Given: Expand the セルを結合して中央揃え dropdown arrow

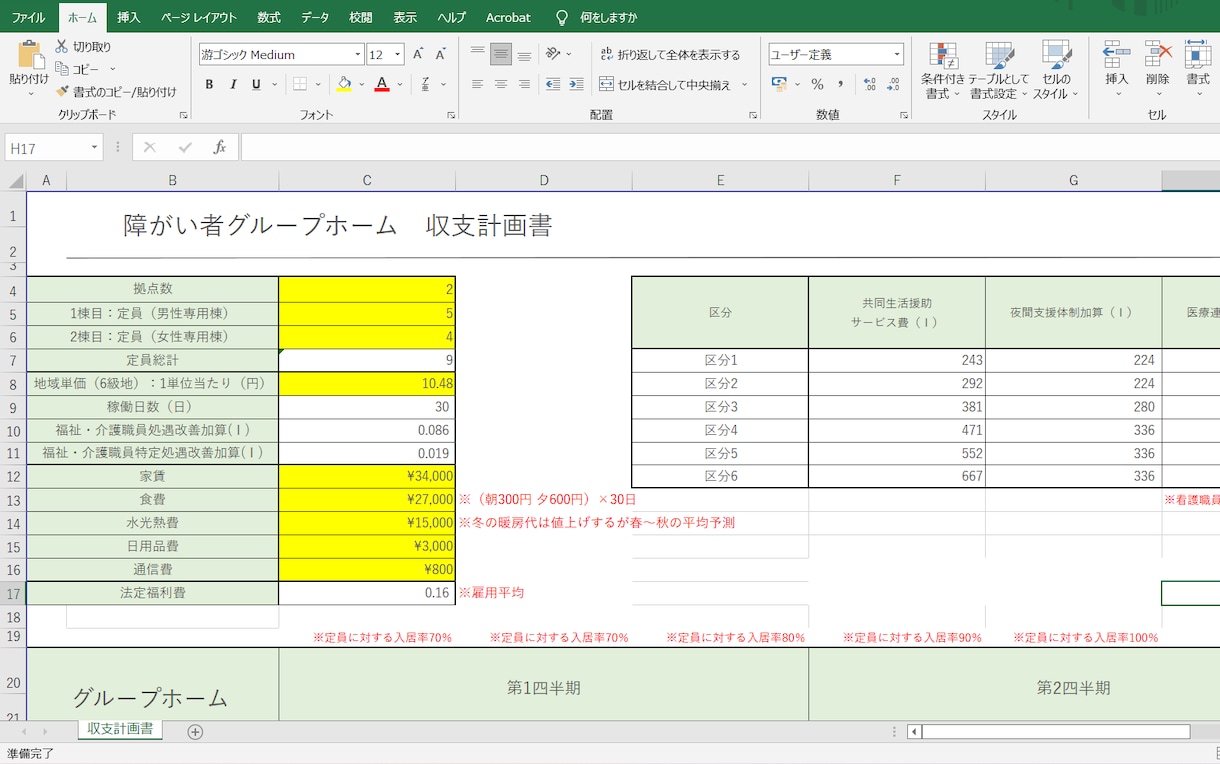Looking at the screenshot, I should [745, 85].
